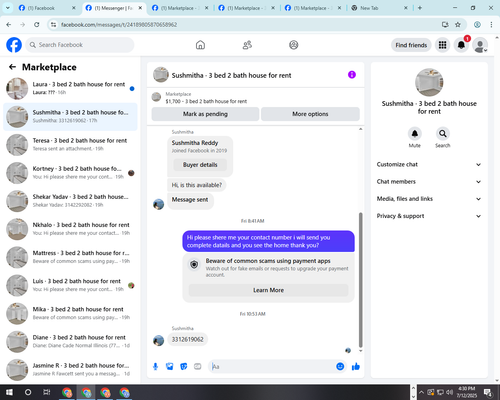Click the attach photo icon
The image size is (500, 400).
point(170,367)
